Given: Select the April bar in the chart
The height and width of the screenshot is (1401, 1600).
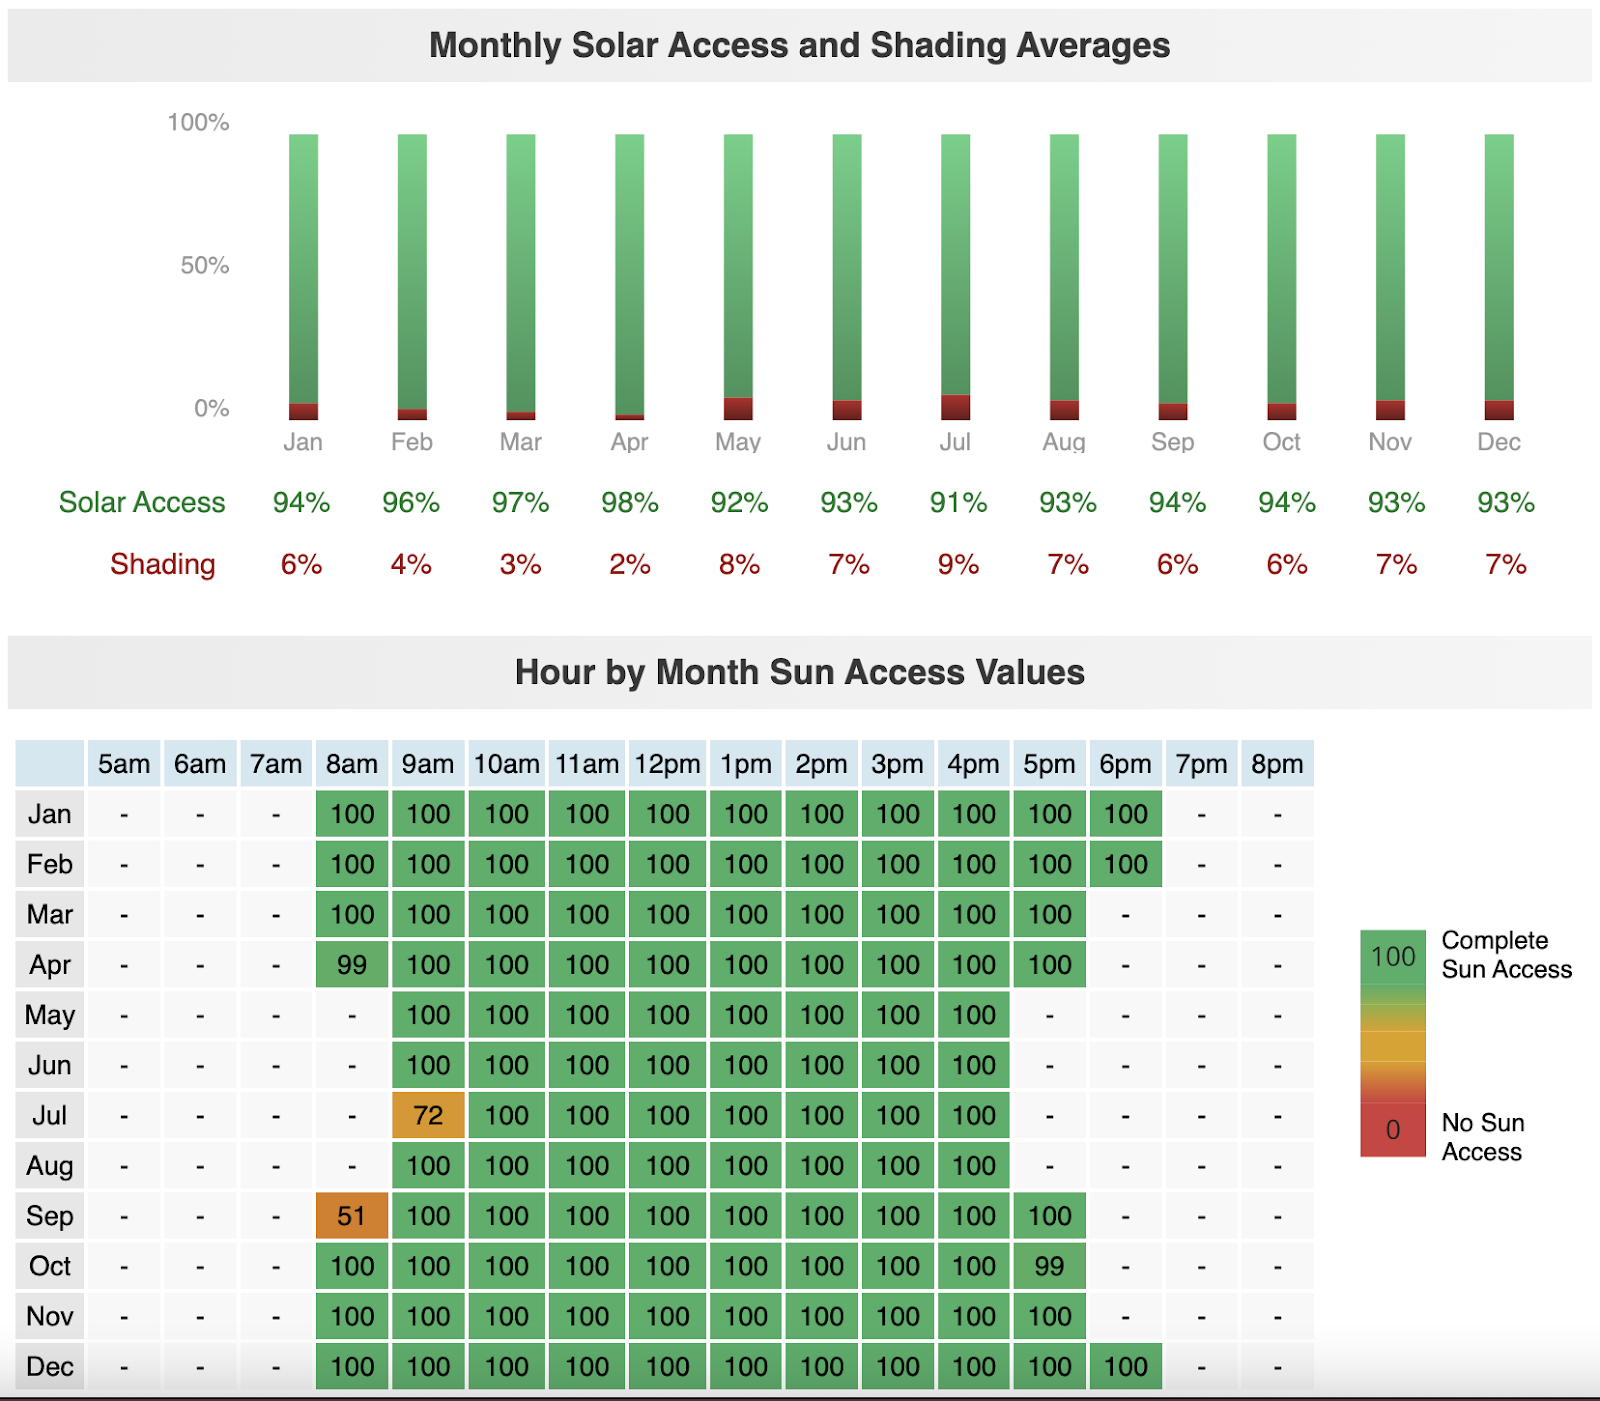Looking at the screenshot, I should click(629, 275).
